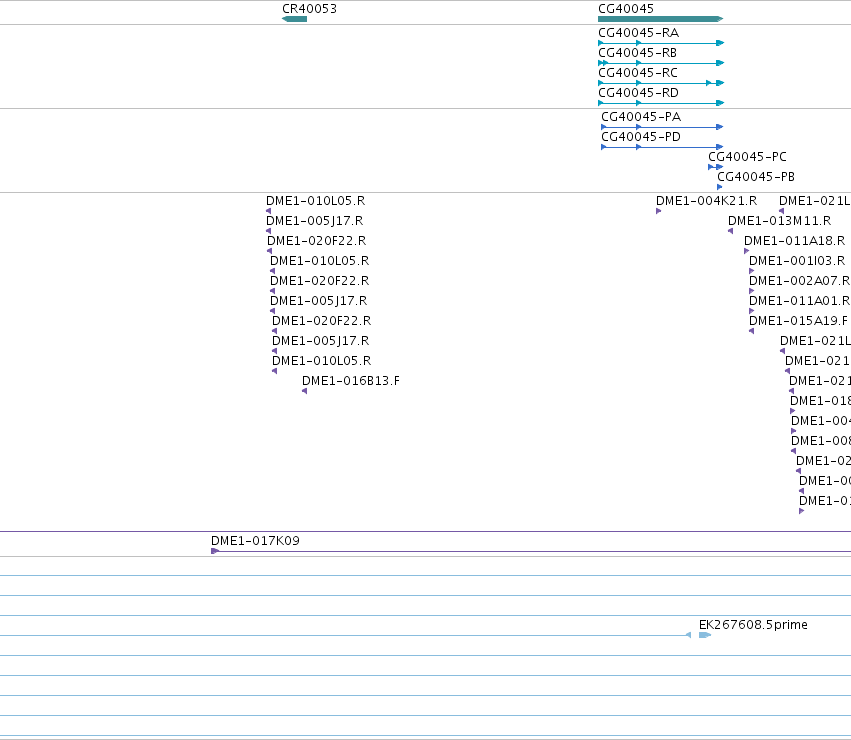Open the DME1-001I03.R label
The height and width of the screenshot is (740, 851).
click(797, 261)
